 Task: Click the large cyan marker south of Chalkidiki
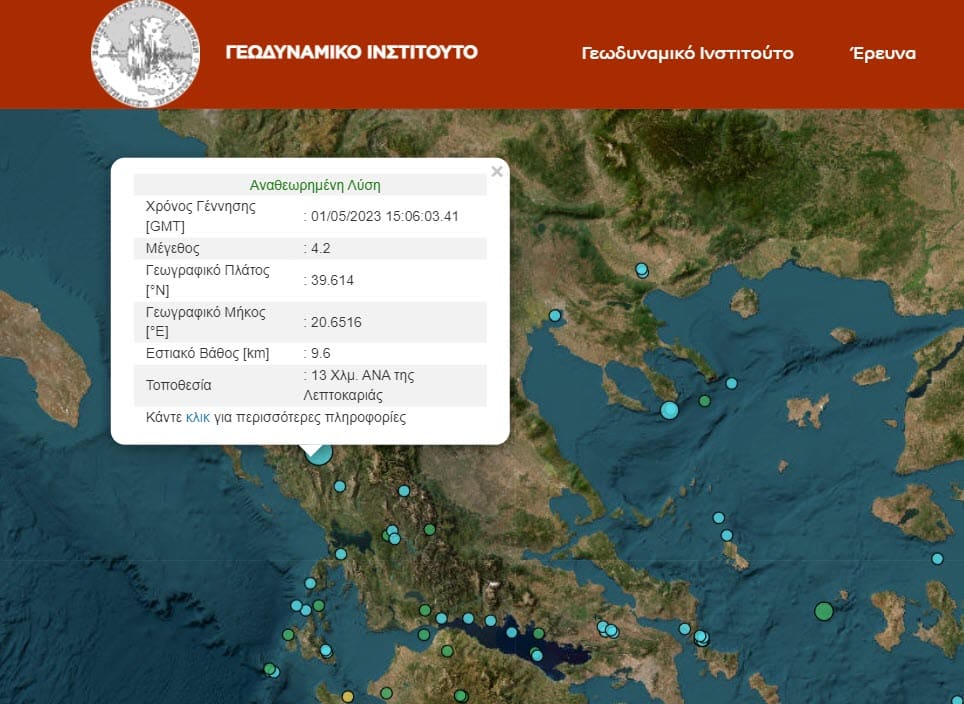(x=670, y=410)
